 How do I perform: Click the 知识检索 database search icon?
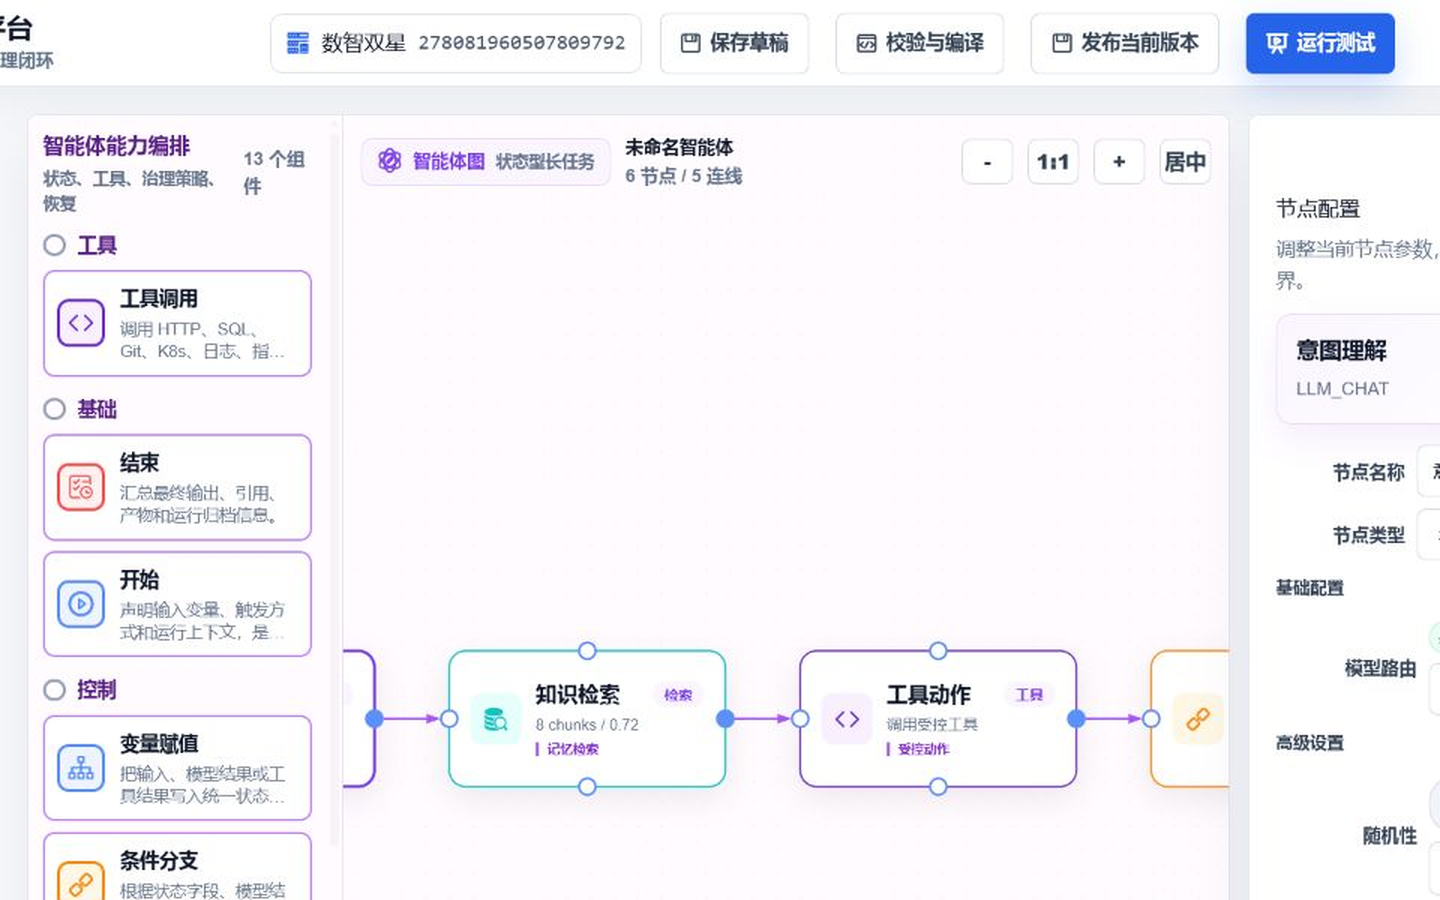tap(496, 719)
